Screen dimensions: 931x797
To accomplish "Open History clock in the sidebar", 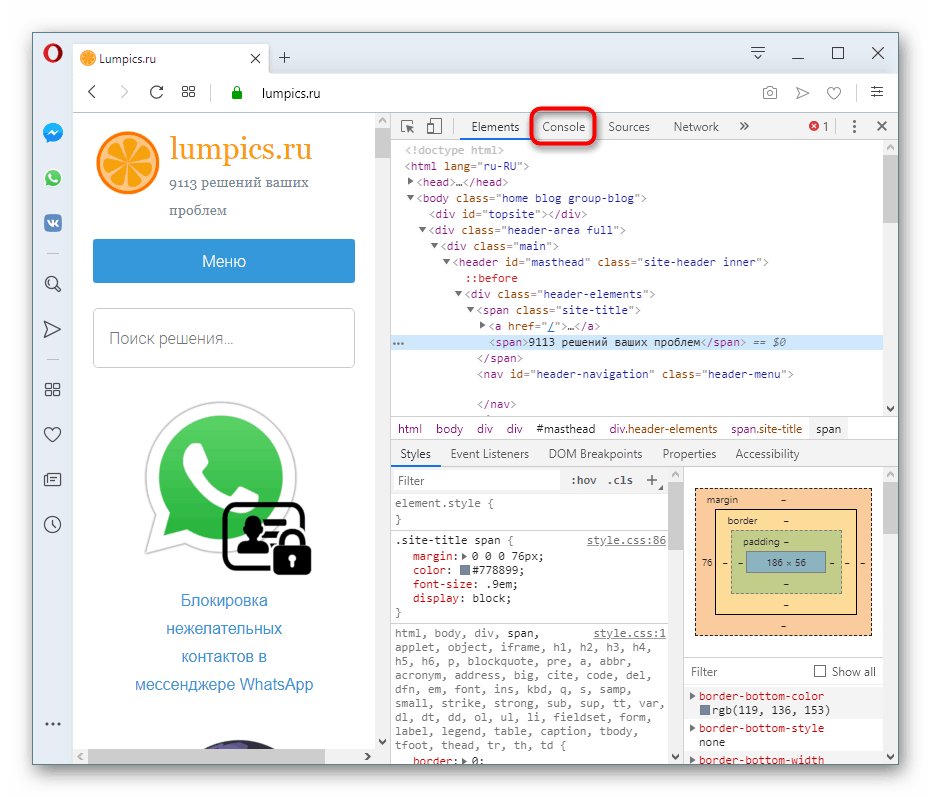I will [53, 524].
